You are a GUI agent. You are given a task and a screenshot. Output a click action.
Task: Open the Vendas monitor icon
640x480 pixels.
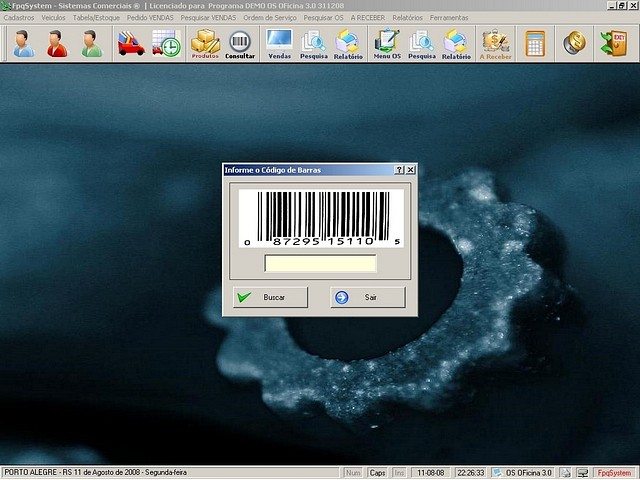(280, 44)
